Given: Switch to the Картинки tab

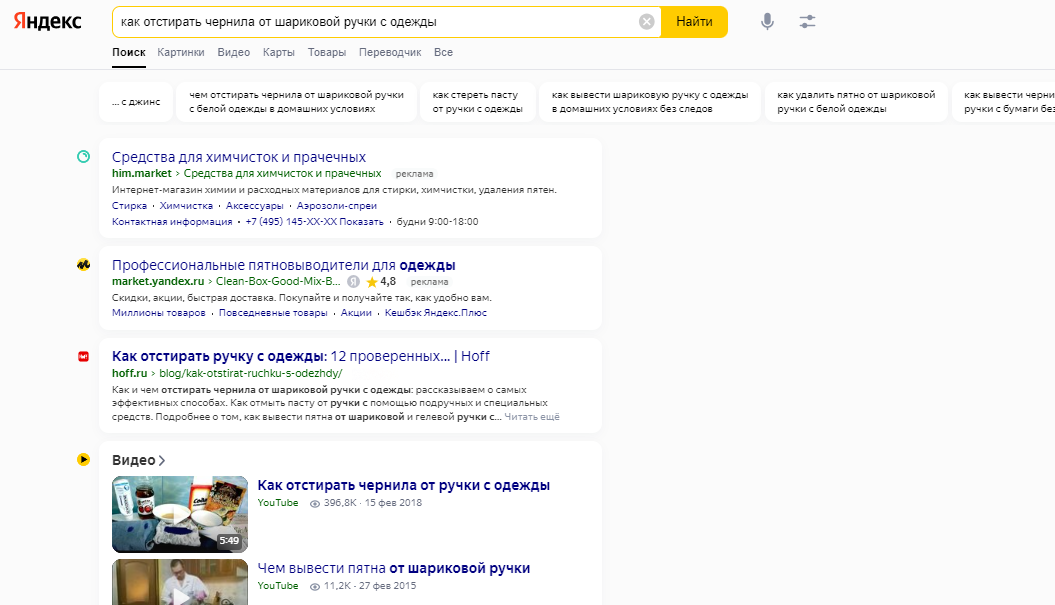Looking at the screenshot, I should [181, 52].
